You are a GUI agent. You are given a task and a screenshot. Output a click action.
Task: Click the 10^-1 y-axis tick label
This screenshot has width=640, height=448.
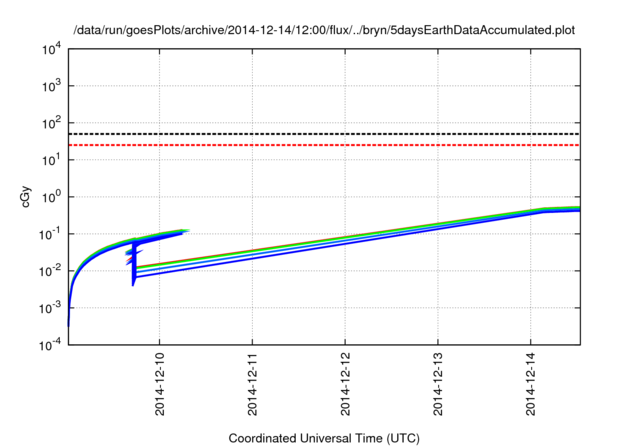[50, 235]
